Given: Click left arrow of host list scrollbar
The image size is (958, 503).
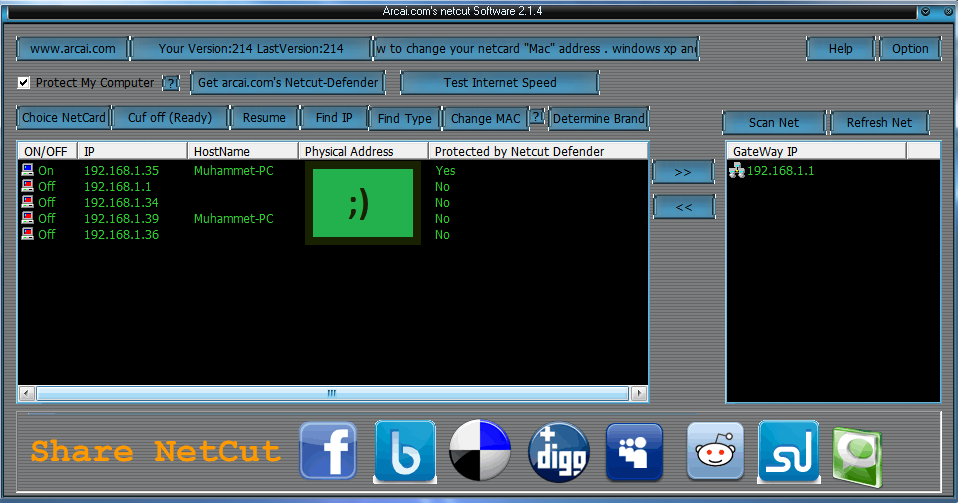Looking at the screenshot, I should click(27, 393).
